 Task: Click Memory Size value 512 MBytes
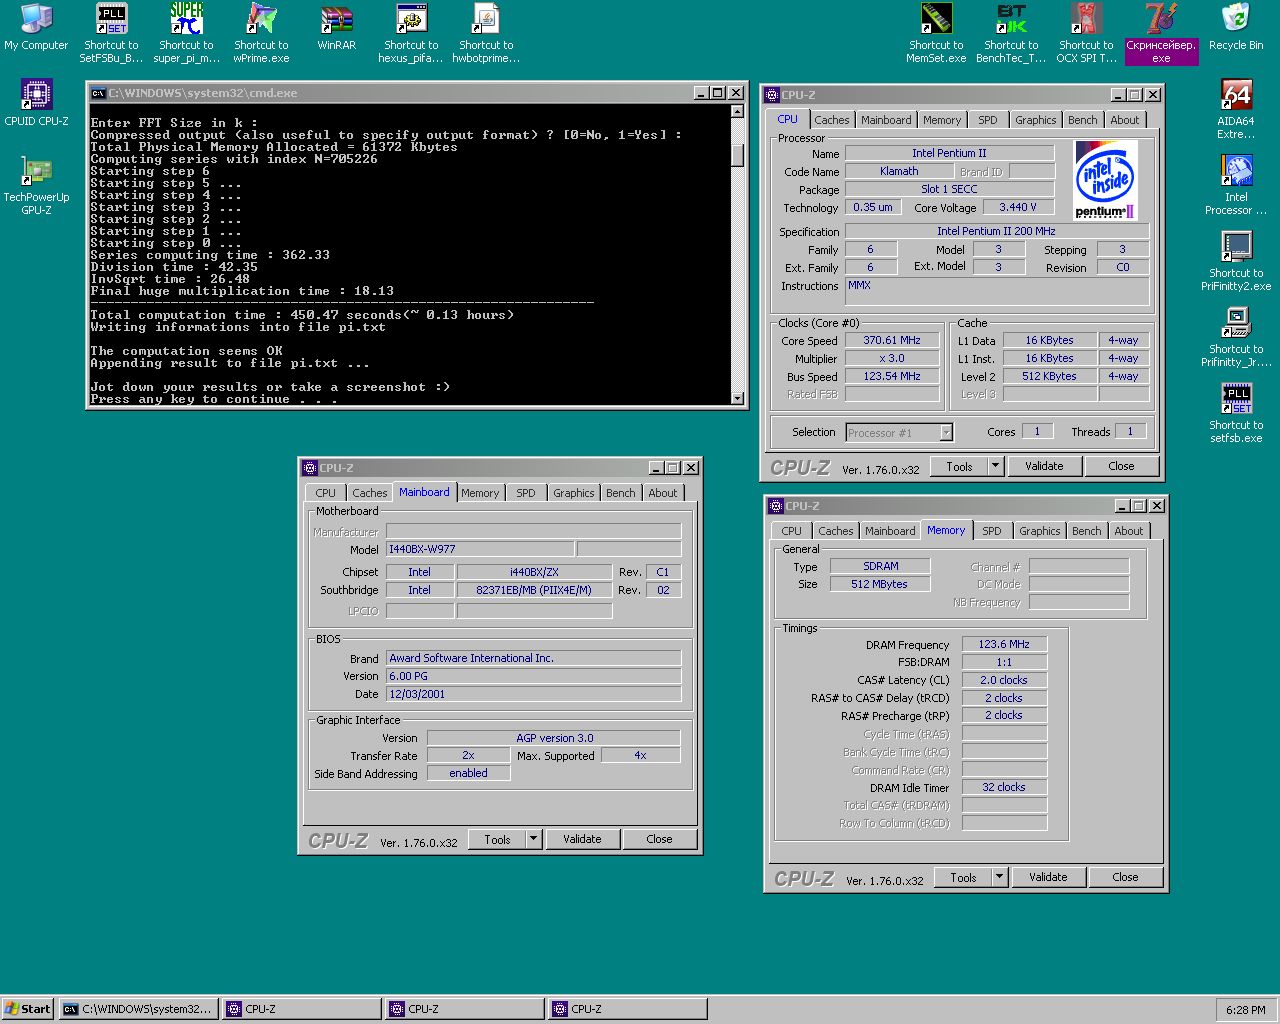click(x=880, y=584)
